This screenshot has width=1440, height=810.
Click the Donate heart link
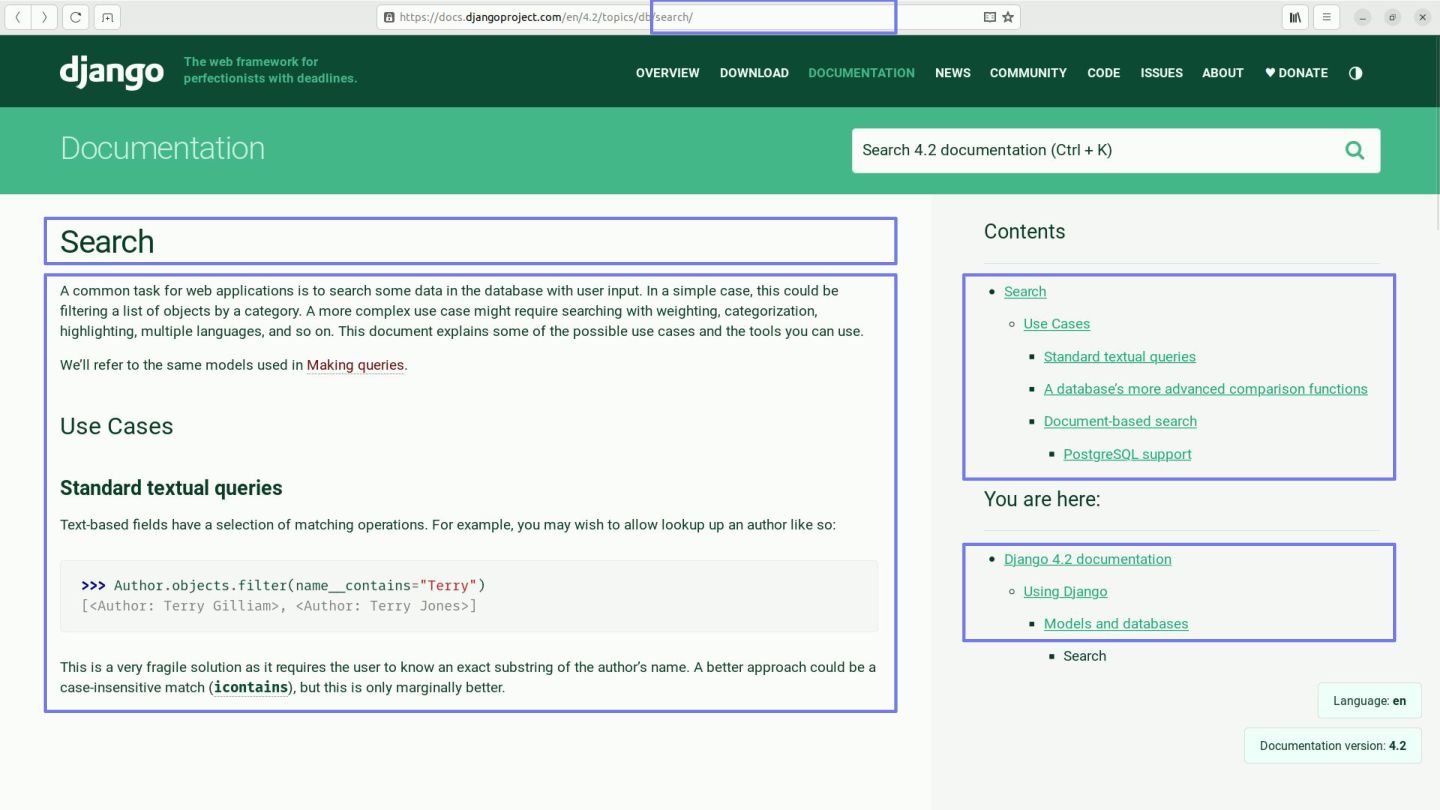pyautogui.click(x=1296, y=73)
